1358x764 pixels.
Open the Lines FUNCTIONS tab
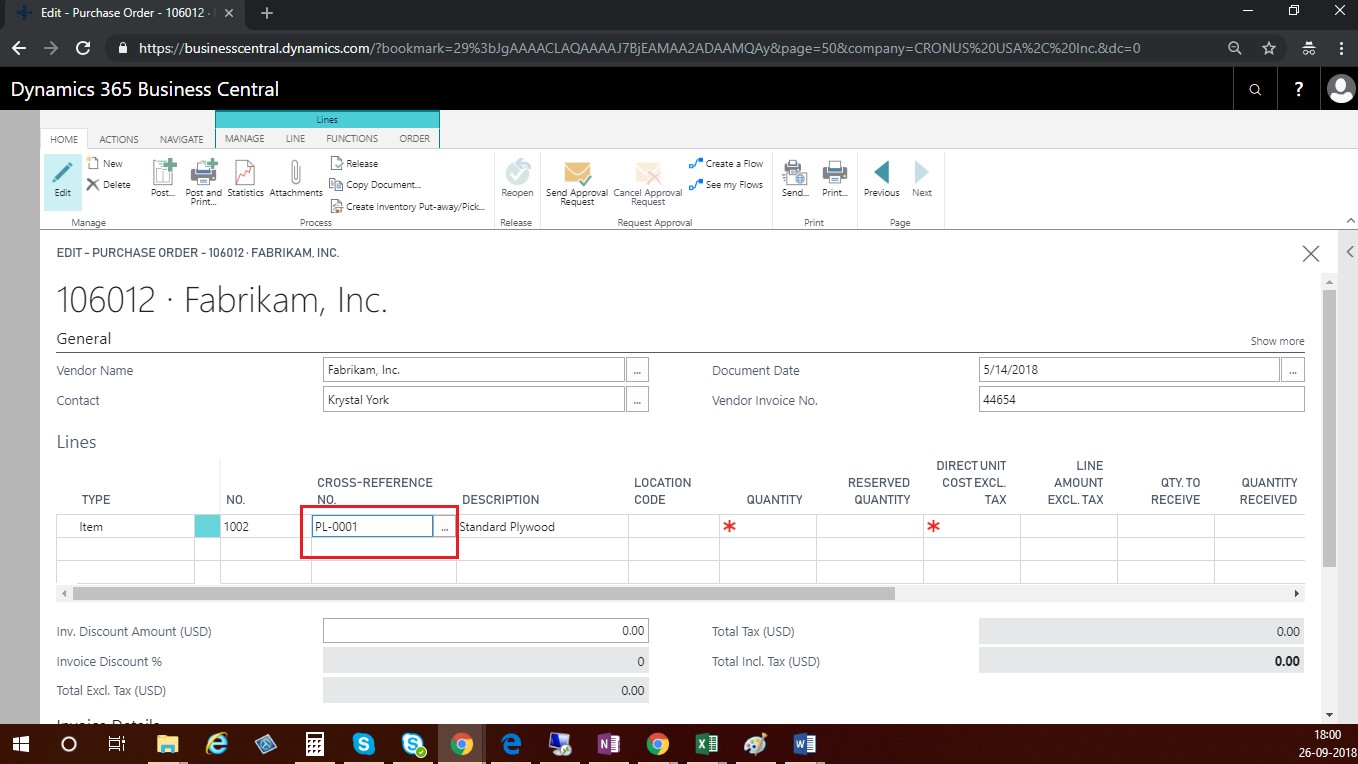[352, 138]
